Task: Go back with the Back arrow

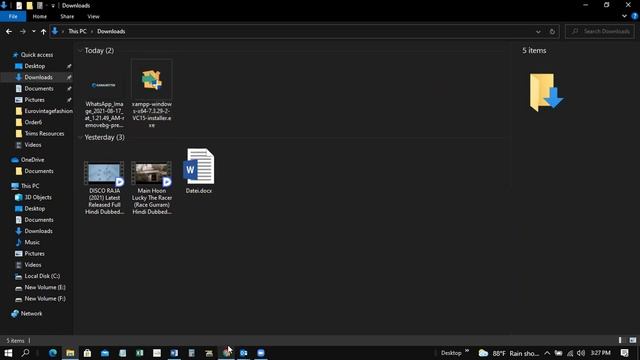Action: point(9,31)
